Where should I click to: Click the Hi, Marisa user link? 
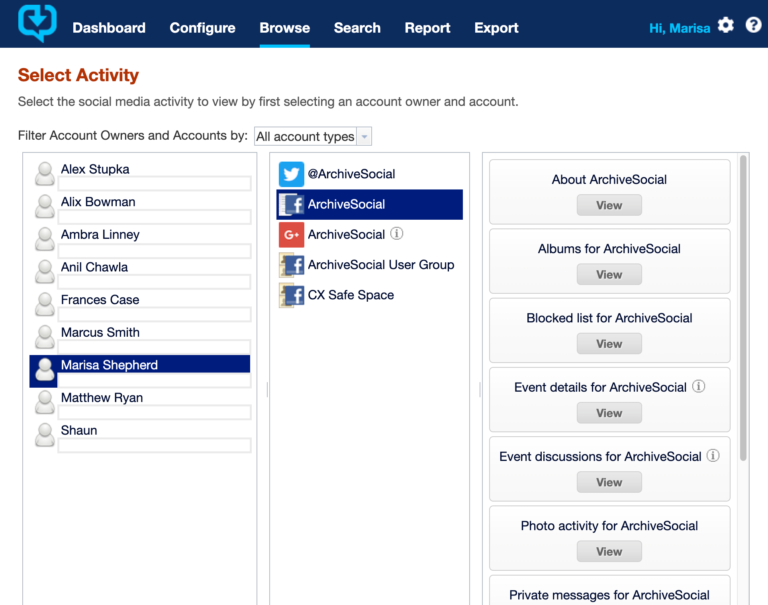tap(679, 28)
